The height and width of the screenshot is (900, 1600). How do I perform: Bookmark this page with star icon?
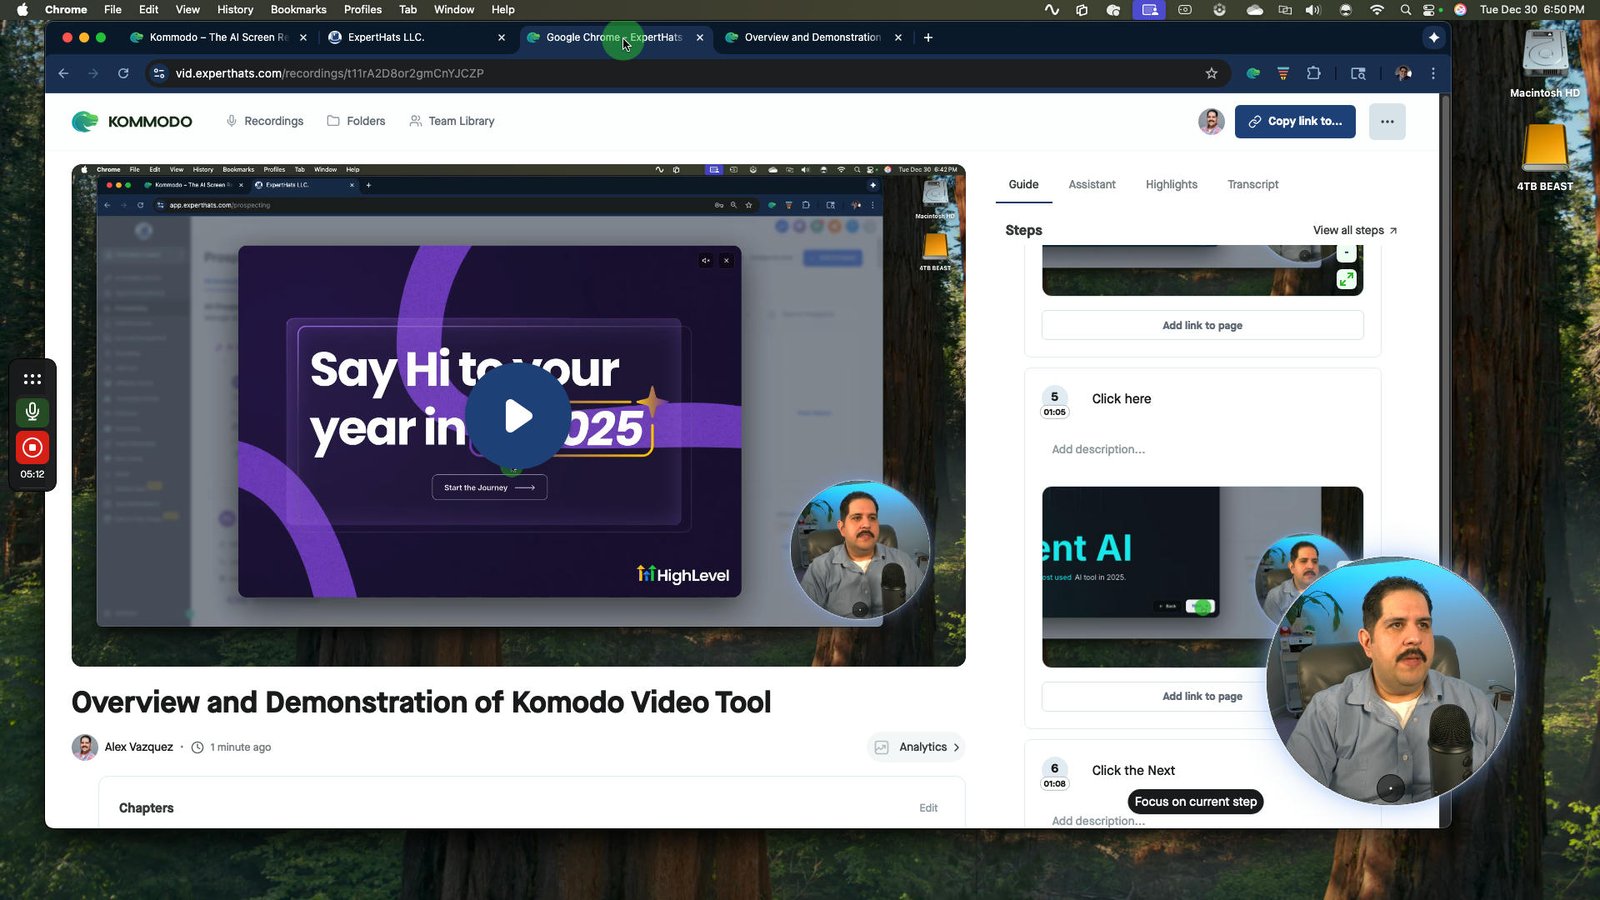click(x=1211, y=73)
